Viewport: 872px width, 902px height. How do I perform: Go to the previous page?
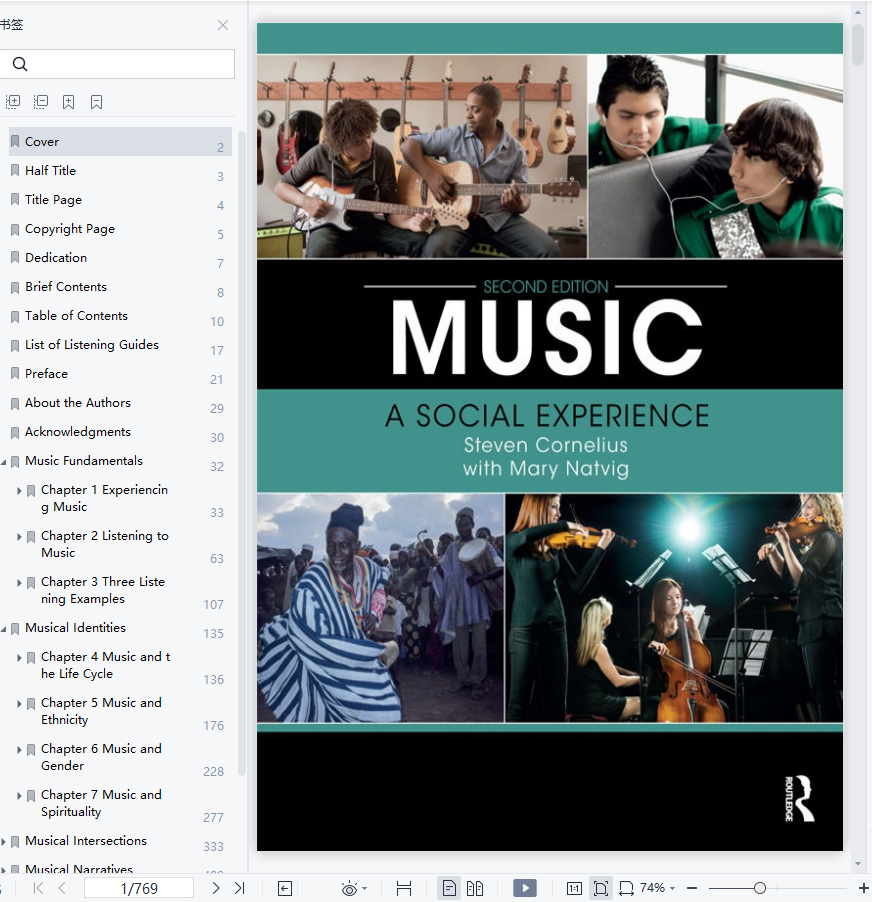click(x=62, y=888)
